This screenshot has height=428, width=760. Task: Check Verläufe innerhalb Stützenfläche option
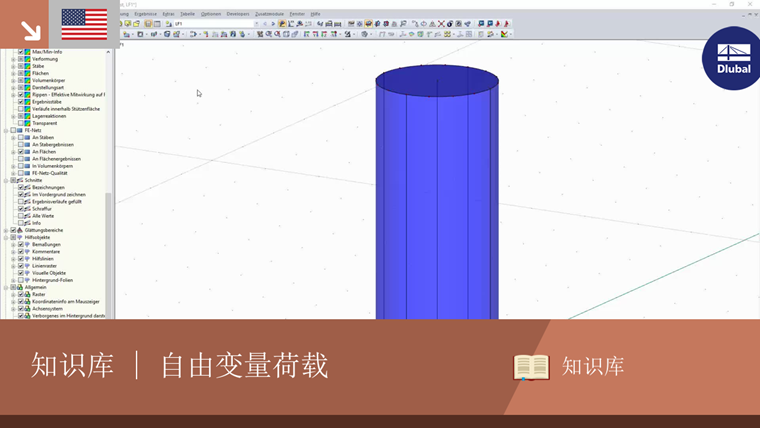tap(21, 109)
